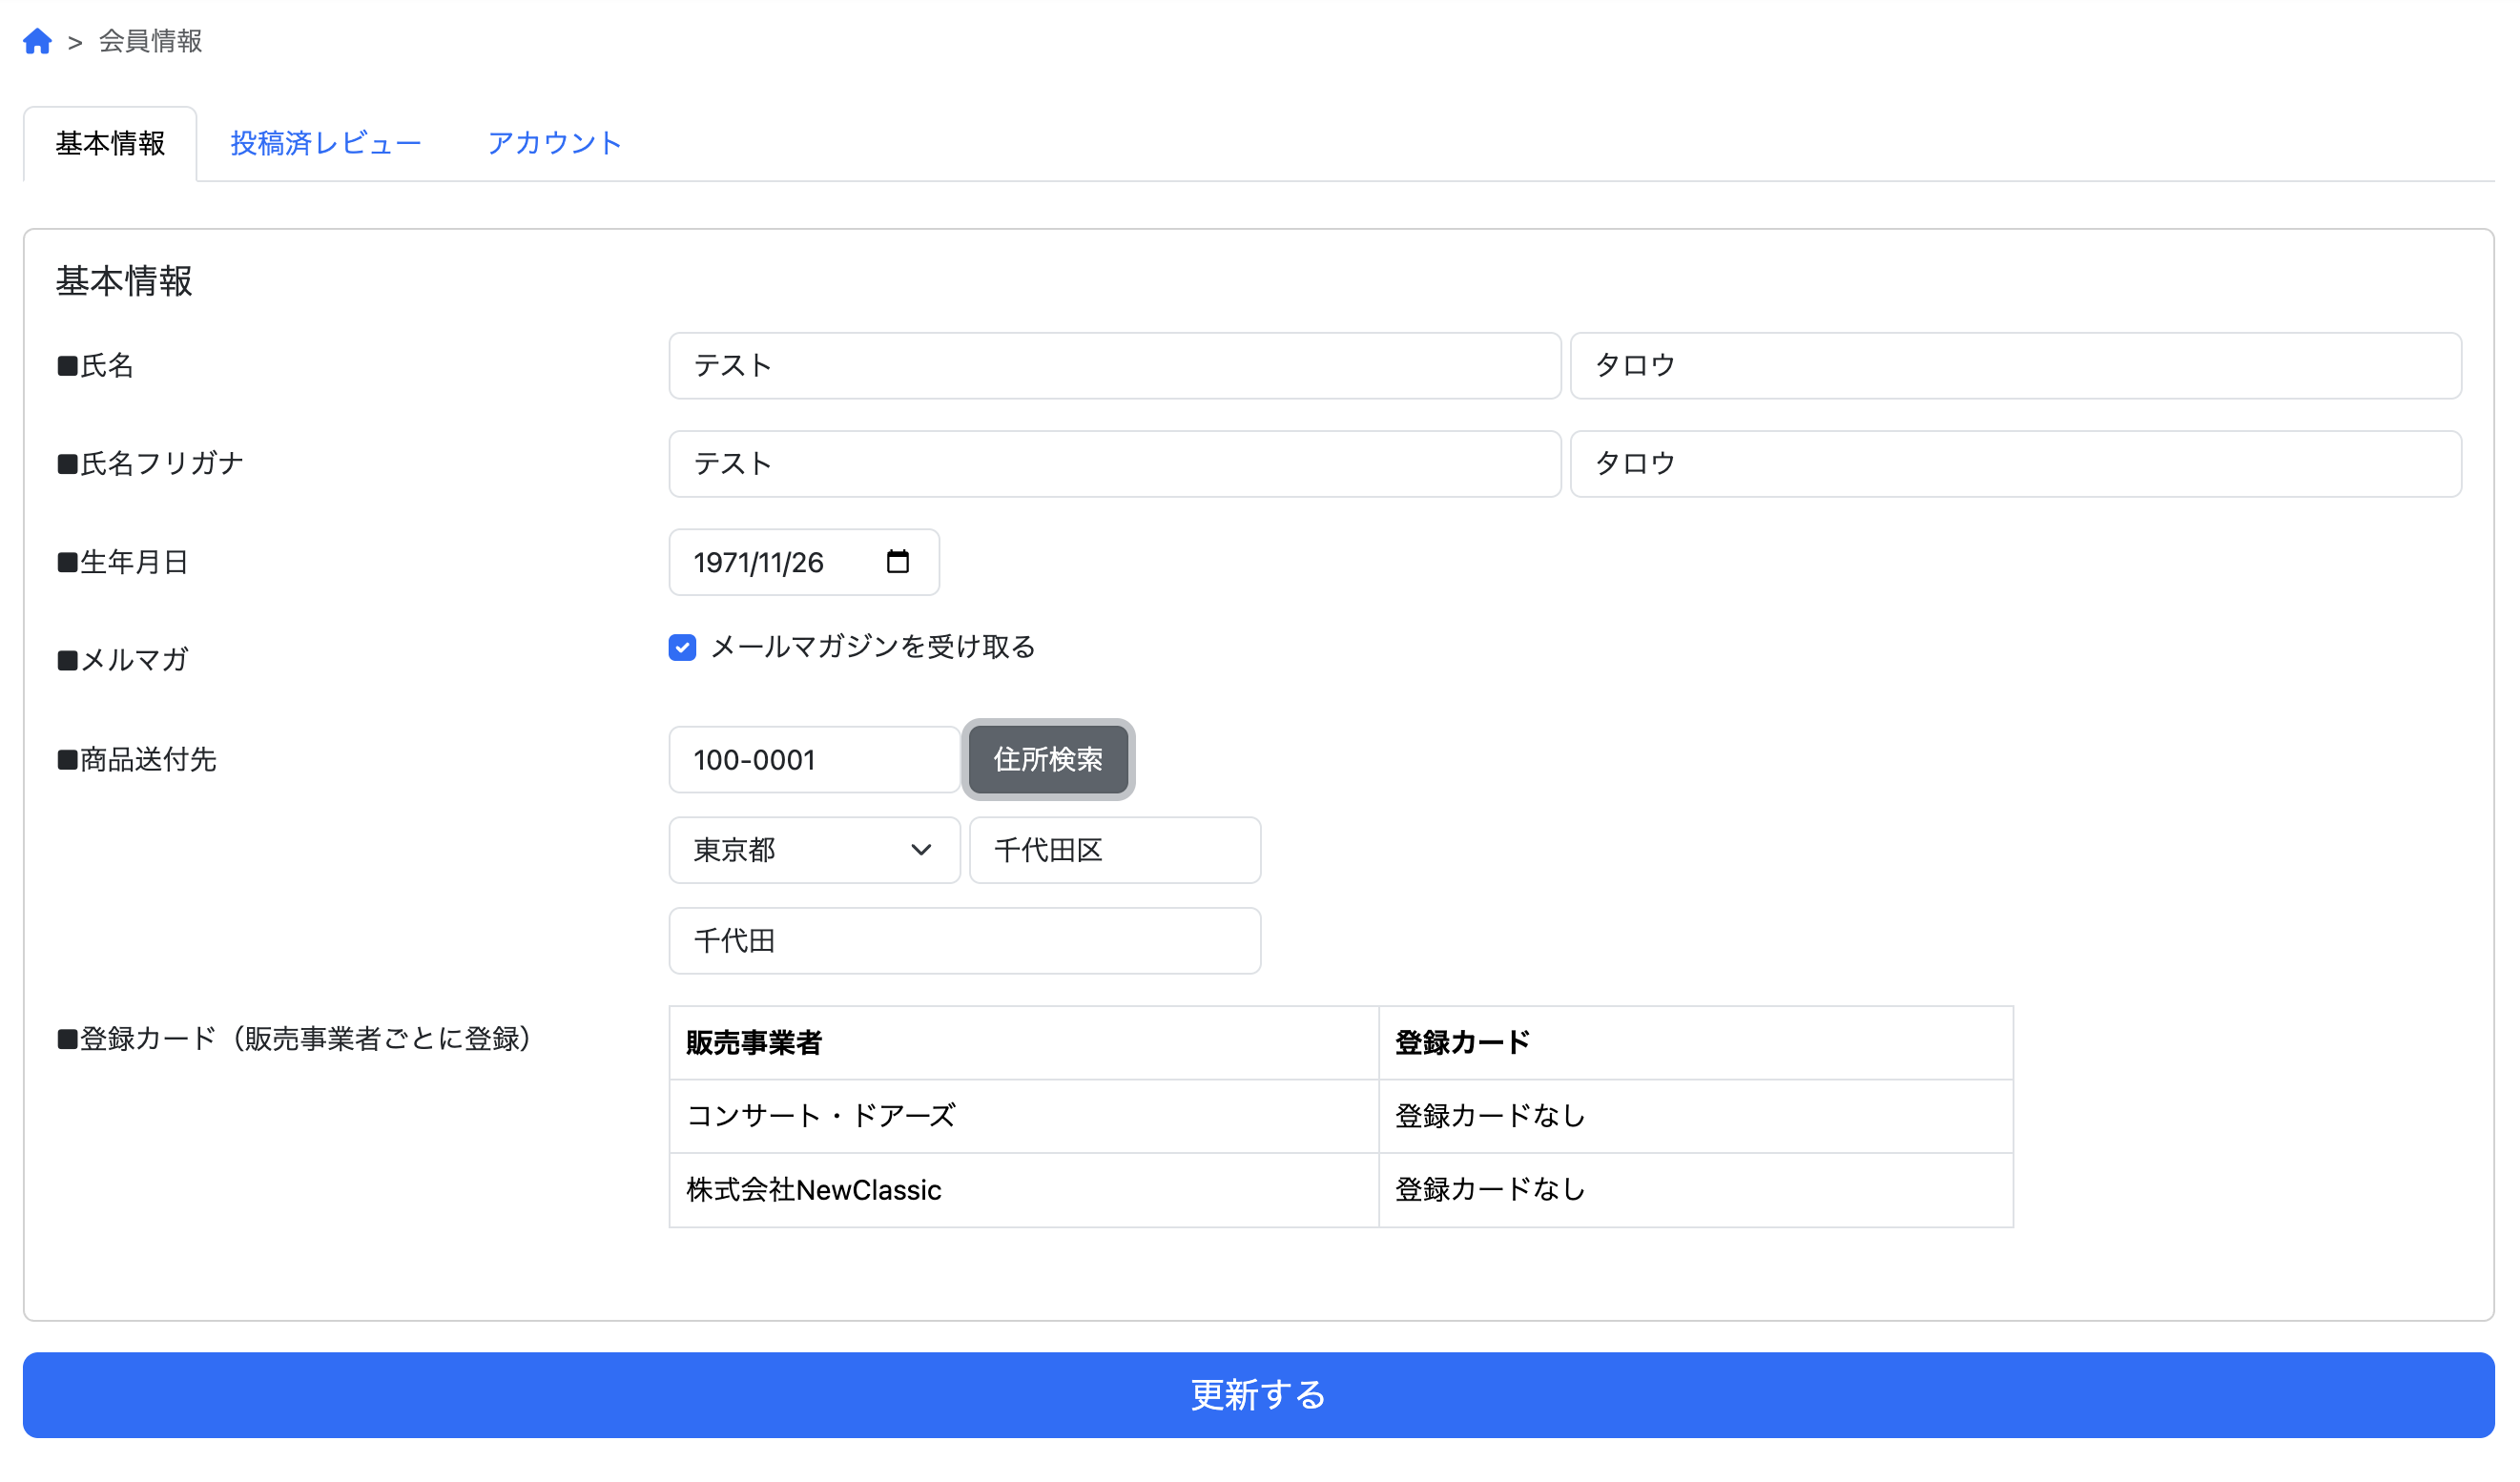Click the chevron on the prefecture selector
This screenshot has width=2520, height=1482.
point(921,850)
